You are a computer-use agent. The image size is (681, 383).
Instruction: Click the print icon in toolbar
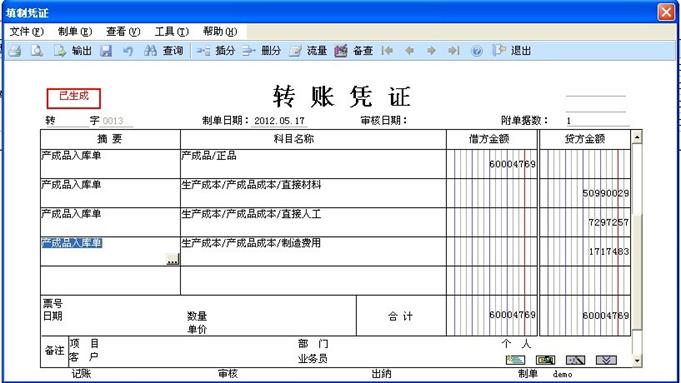point(15,51)
